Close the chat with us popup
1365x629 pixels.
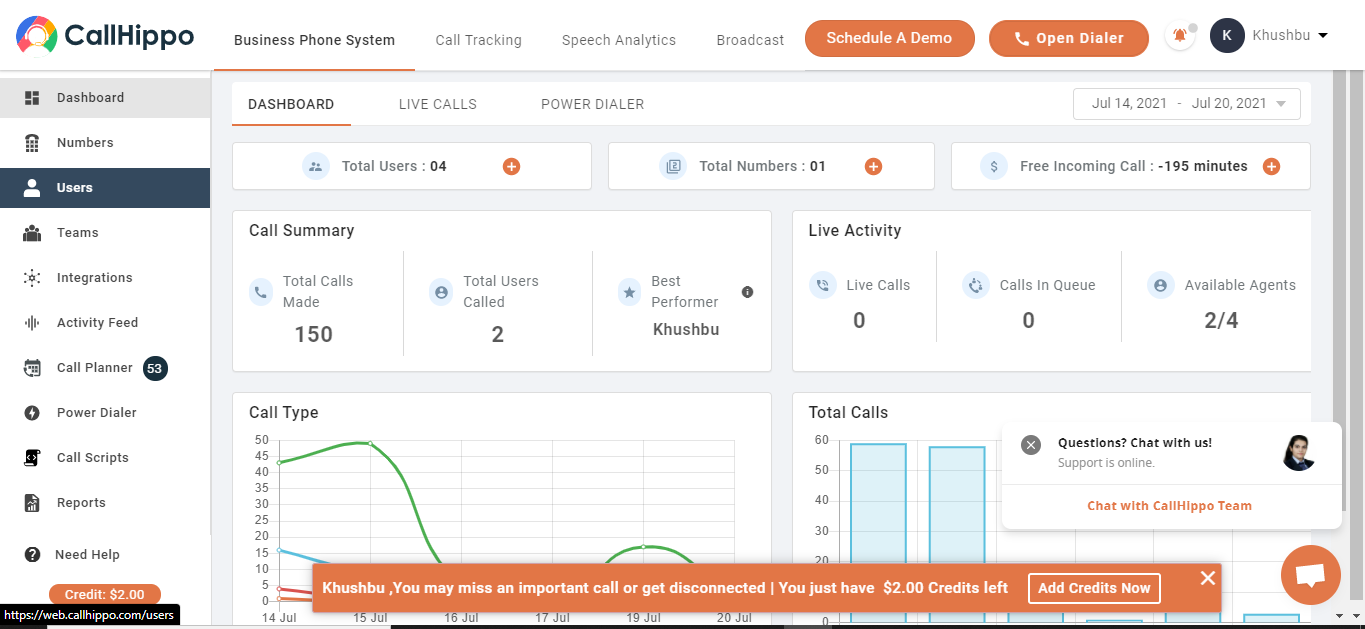[x=1031, y=445]
